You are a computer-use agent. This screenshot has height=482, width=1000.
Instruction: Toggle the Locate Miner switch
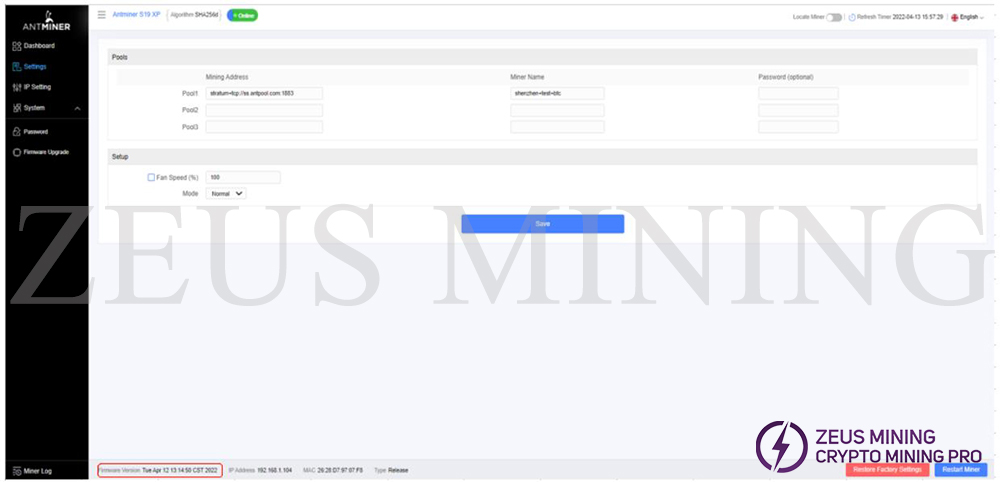pos(834,17)
